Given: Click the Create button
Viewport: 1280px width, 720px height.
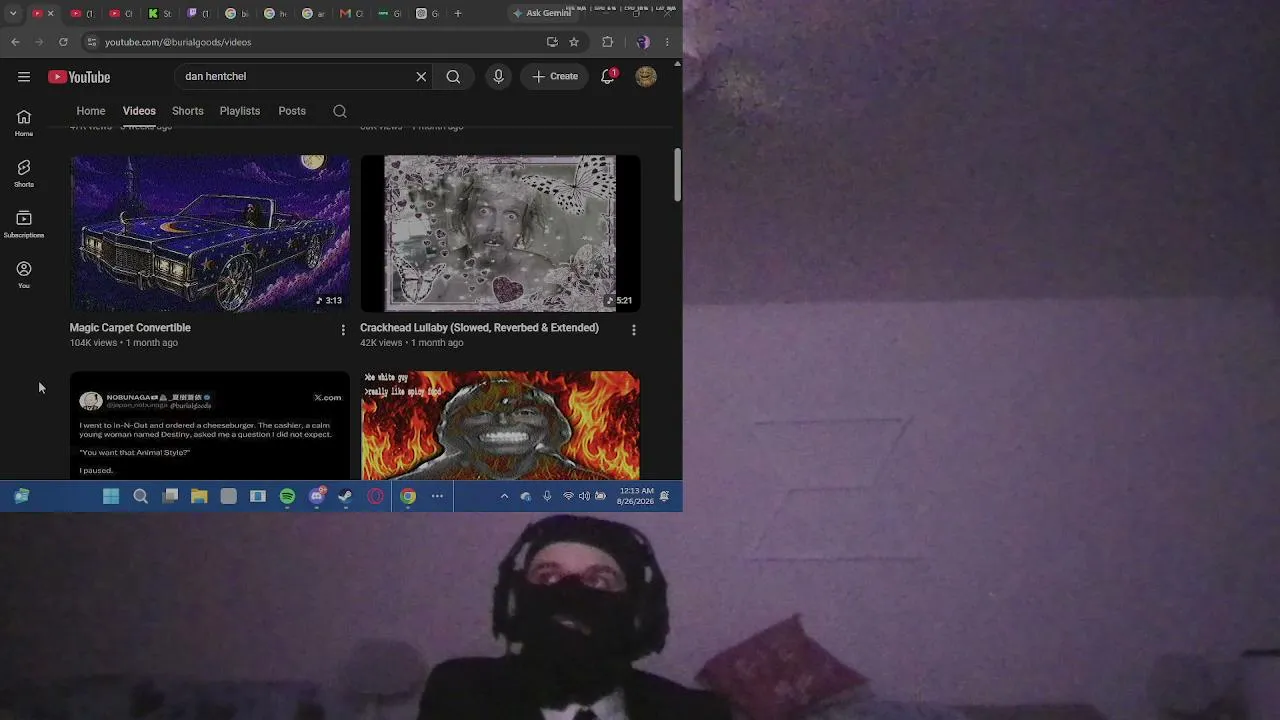Looking at the screenshot, I should 555,77.
